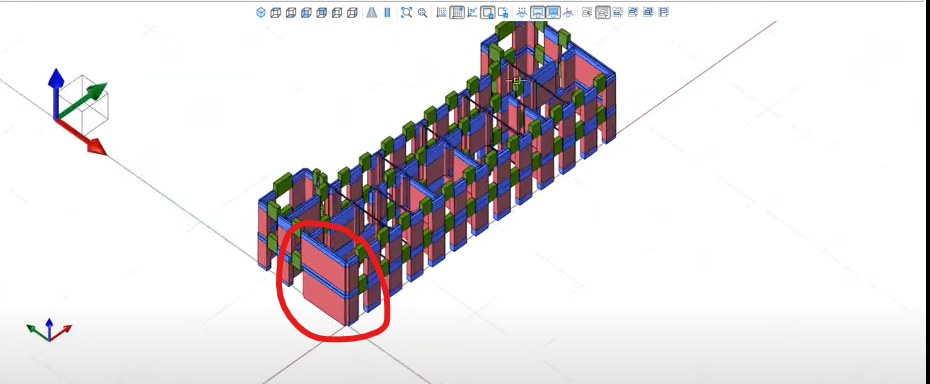Toggle the pressed grid lines button

[x=457, y=12]
